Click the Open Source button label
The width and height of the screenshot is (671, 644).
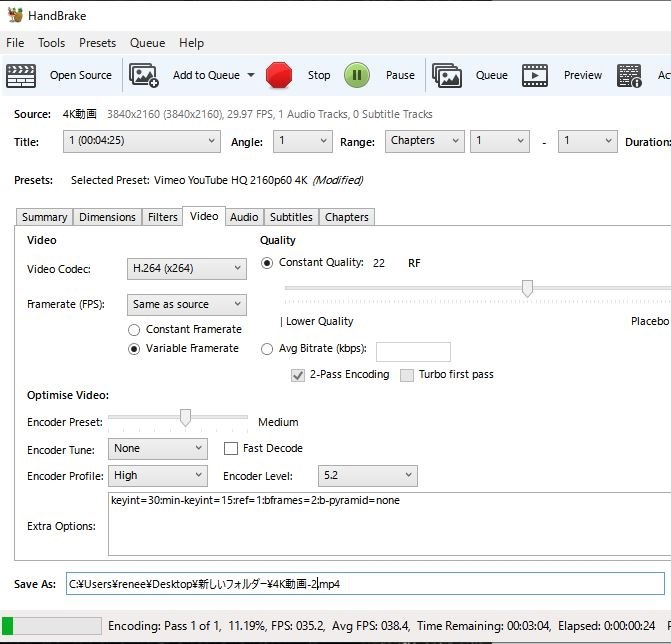coord(80,75)
